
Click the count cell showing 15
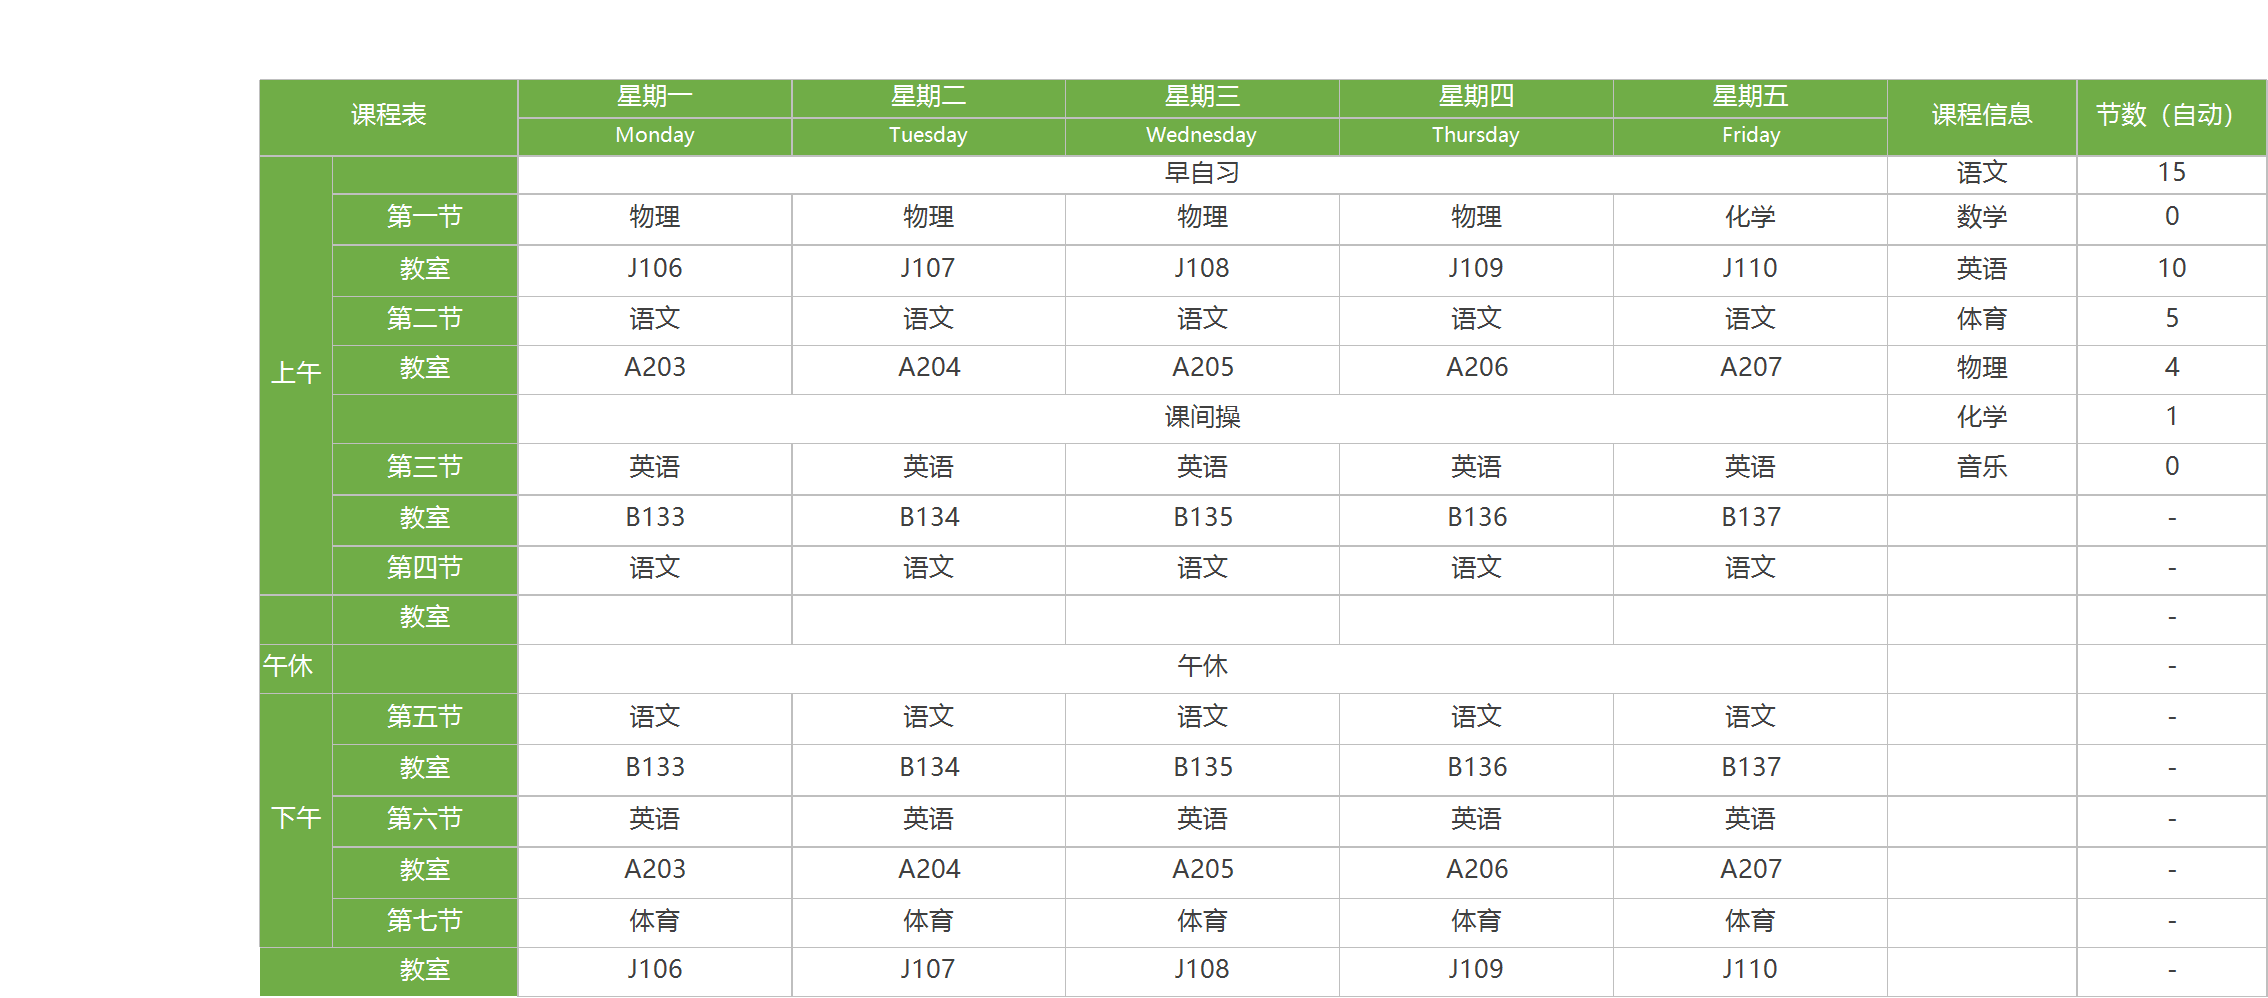point(2171,174)
